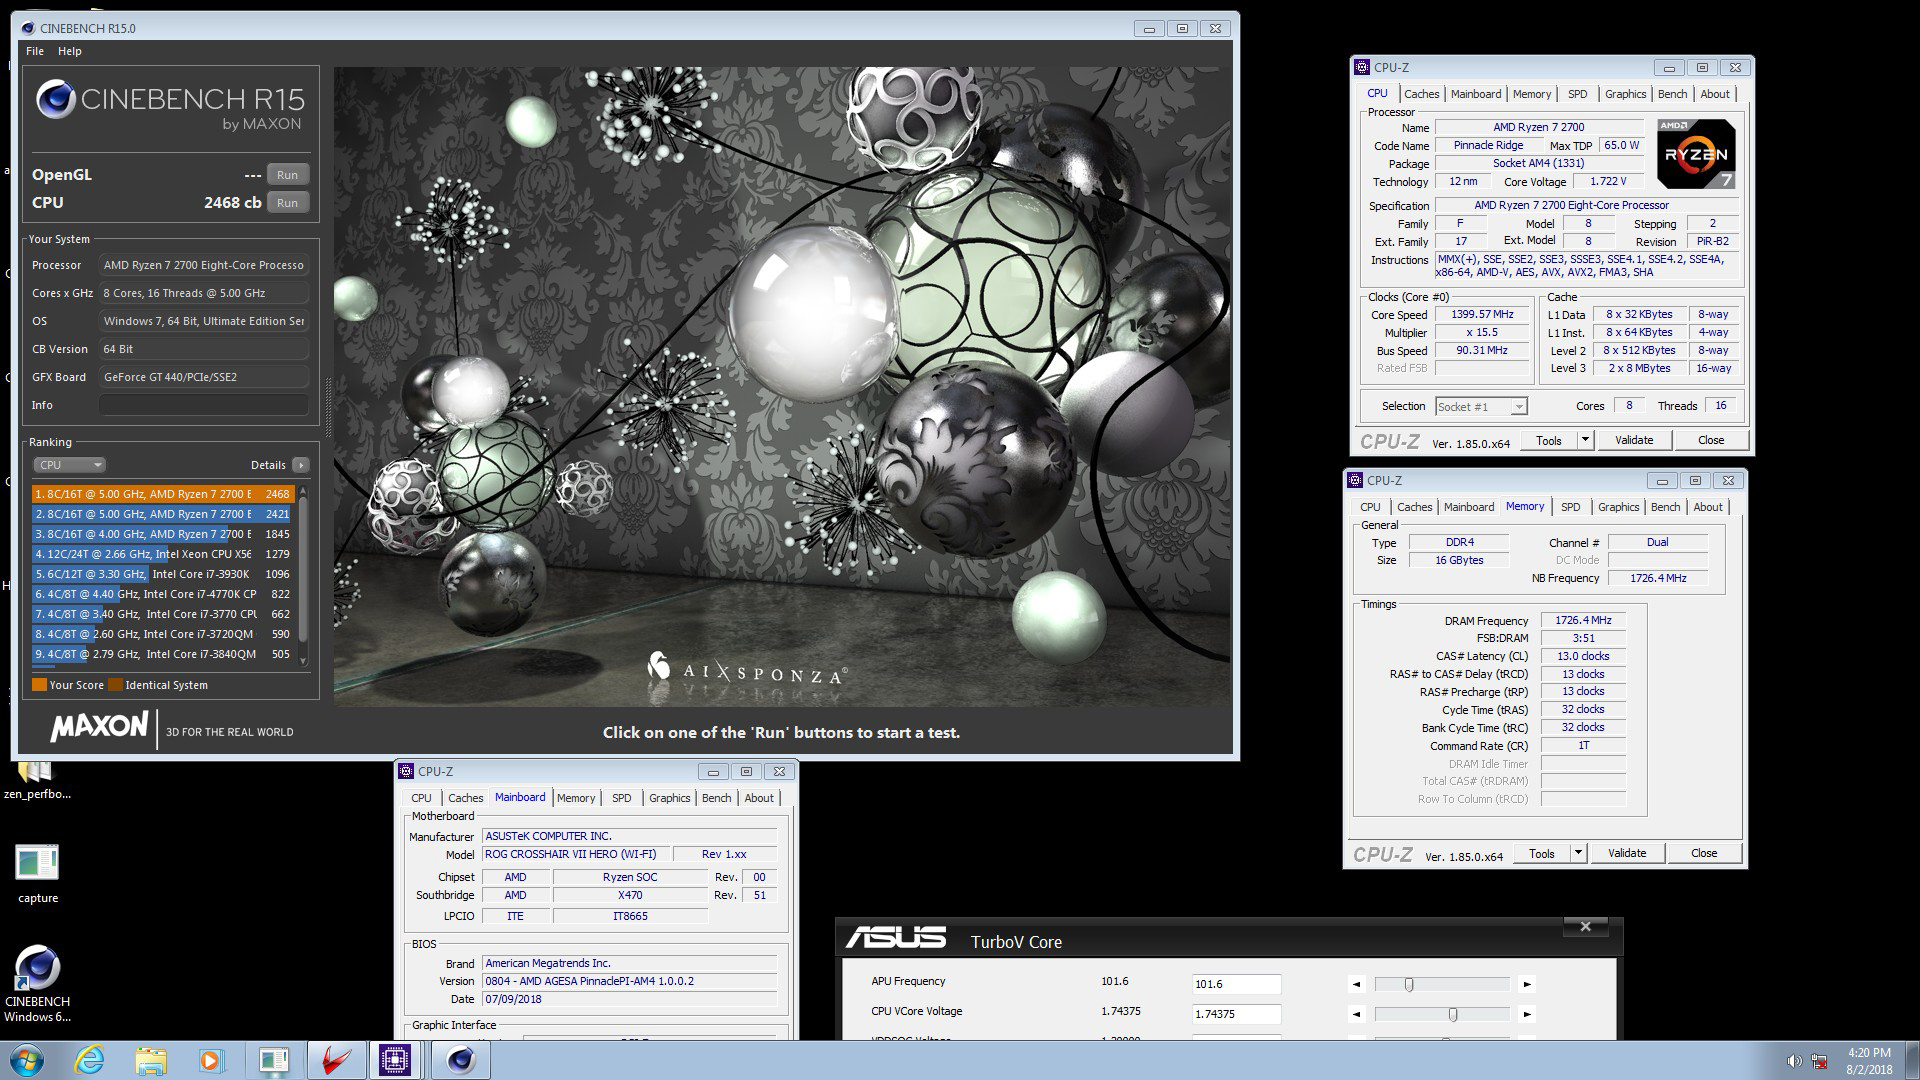The height and width of the screenshot is (1080, 1920).
Task: Switch to Caches tab in the CPU-Z CPU-tab window
Action: (x=1421, y=94)
